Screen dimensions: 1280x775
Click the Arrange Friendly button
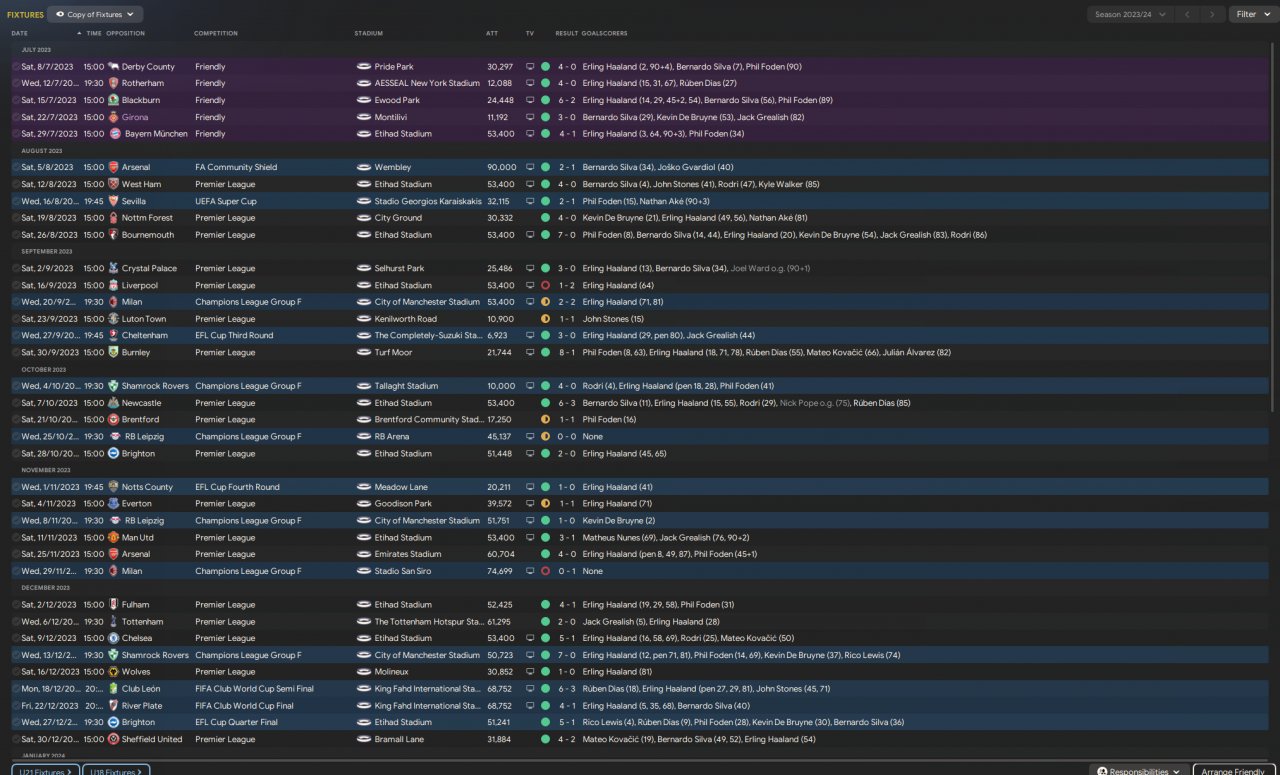click(1234, 771)
